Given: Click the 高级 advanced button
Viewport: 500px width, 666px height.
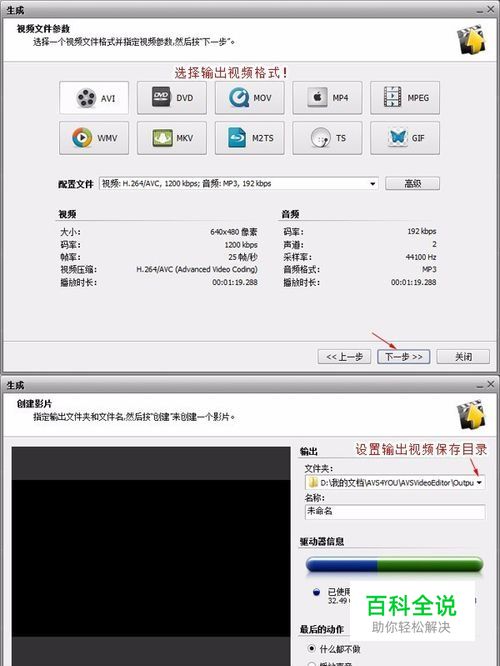Looking at the screenshot, I should click(x=412, y=183).
